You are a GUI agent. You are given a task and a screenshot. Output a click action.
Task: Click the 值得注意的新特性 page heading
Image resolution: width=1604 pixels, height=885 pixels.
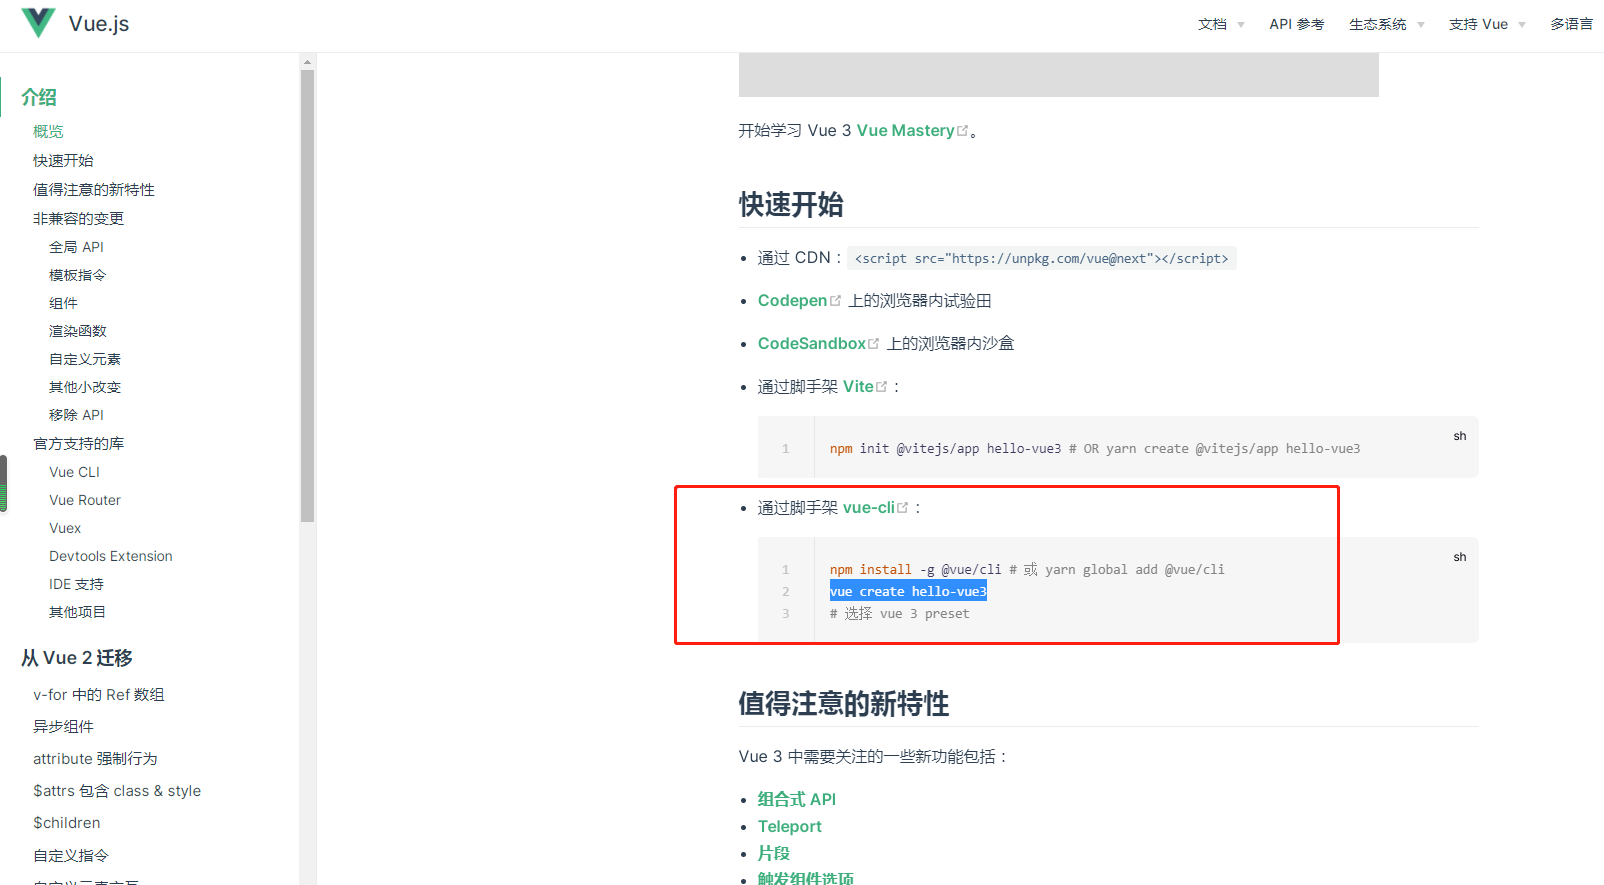tap(844, 703)
